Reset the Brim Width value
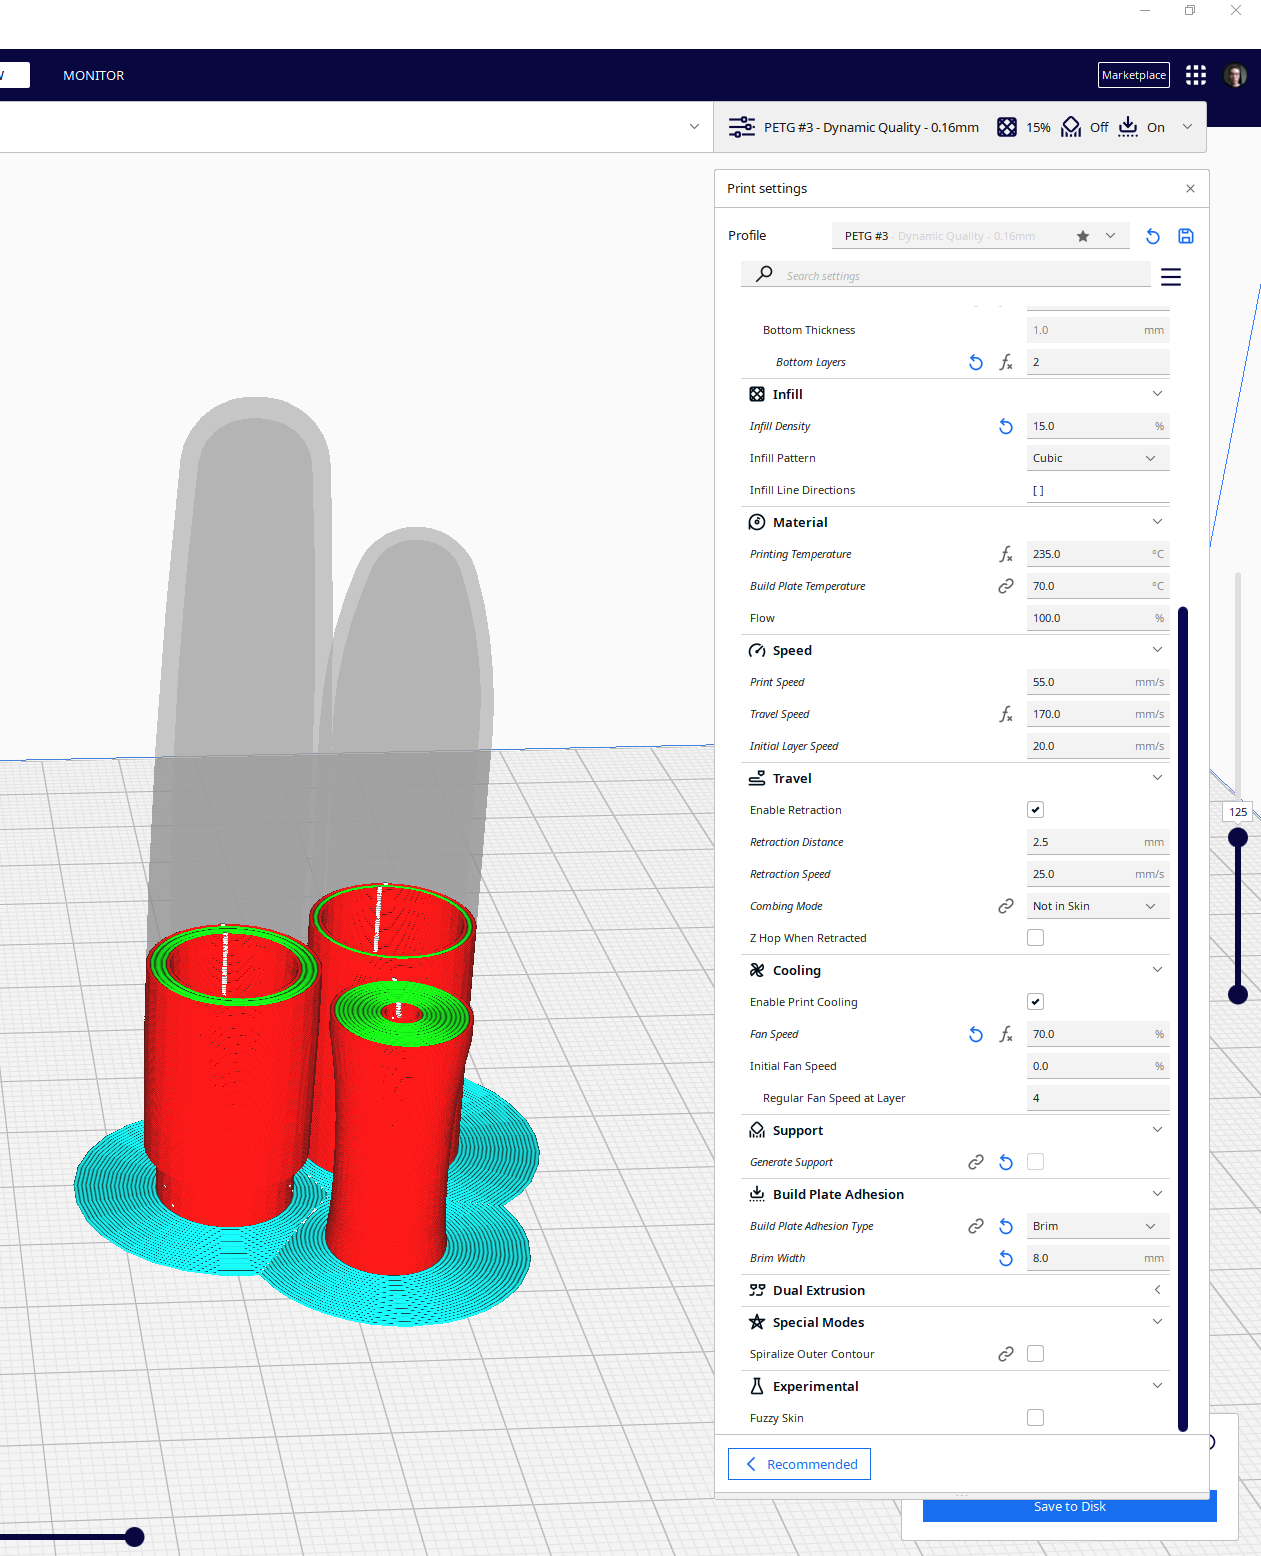This screenshot has height=1556, width=1261. (1006, 1258)
